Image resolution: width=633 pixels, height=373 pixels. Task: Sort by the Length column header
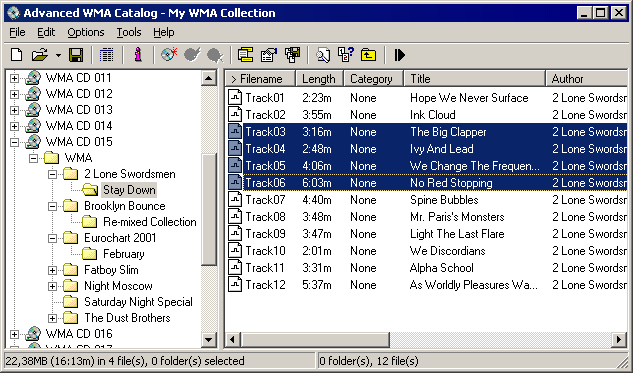(x=319, y=79)
